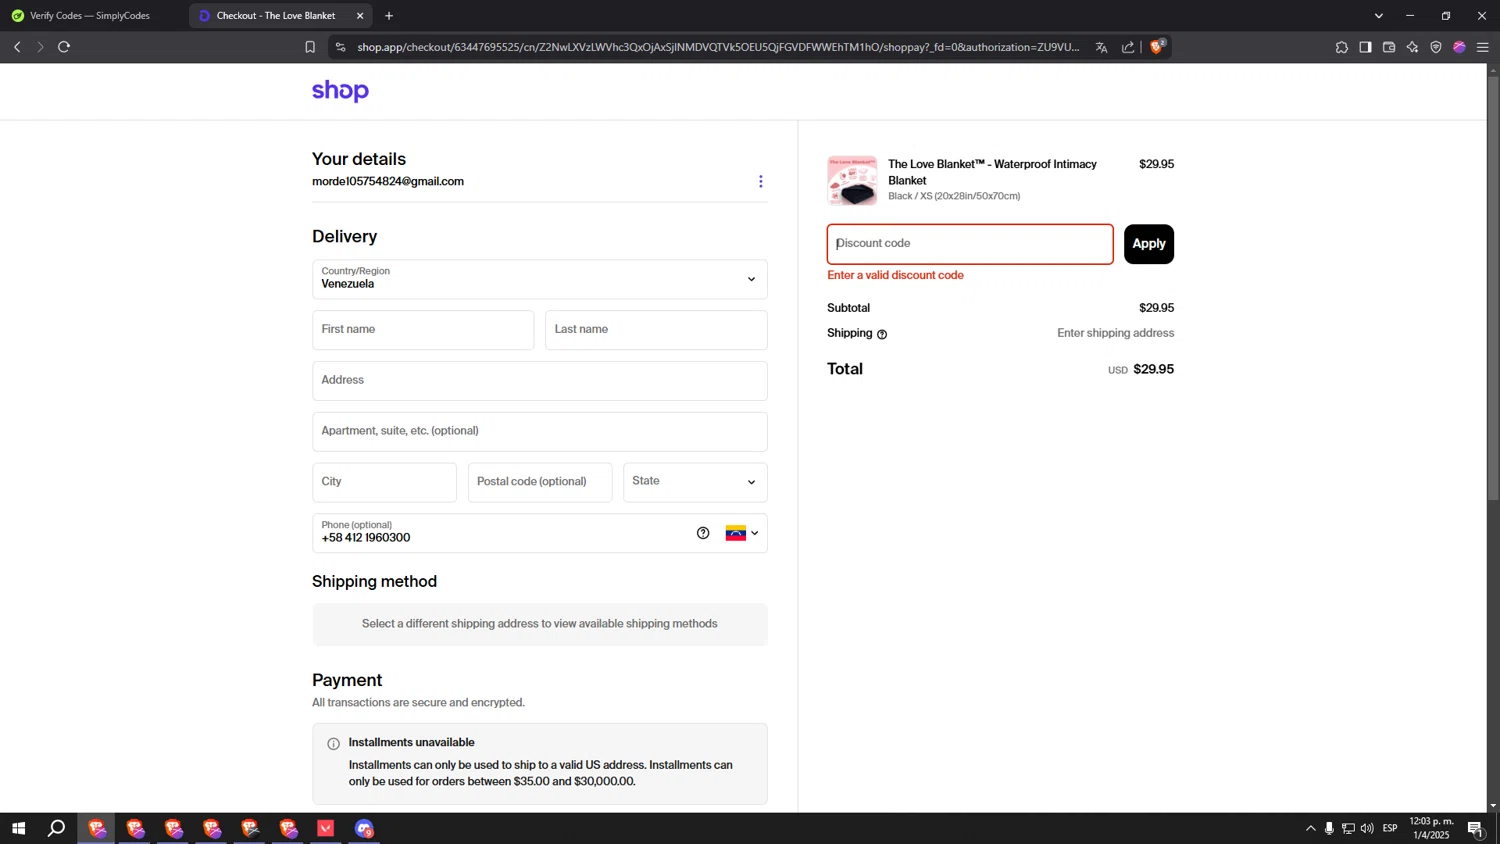Open the volume tray icon

[1367, 828]
